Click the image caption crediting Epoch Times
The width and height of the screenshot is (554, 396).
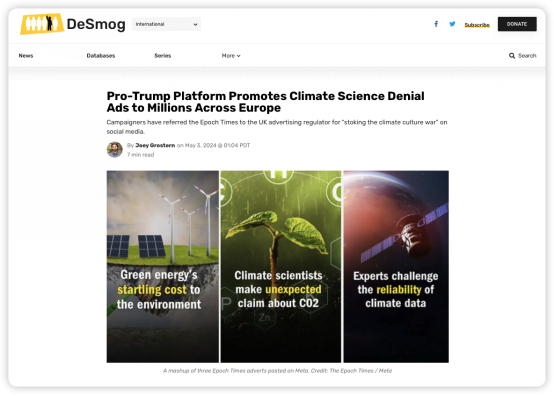[x=277, y=371]
